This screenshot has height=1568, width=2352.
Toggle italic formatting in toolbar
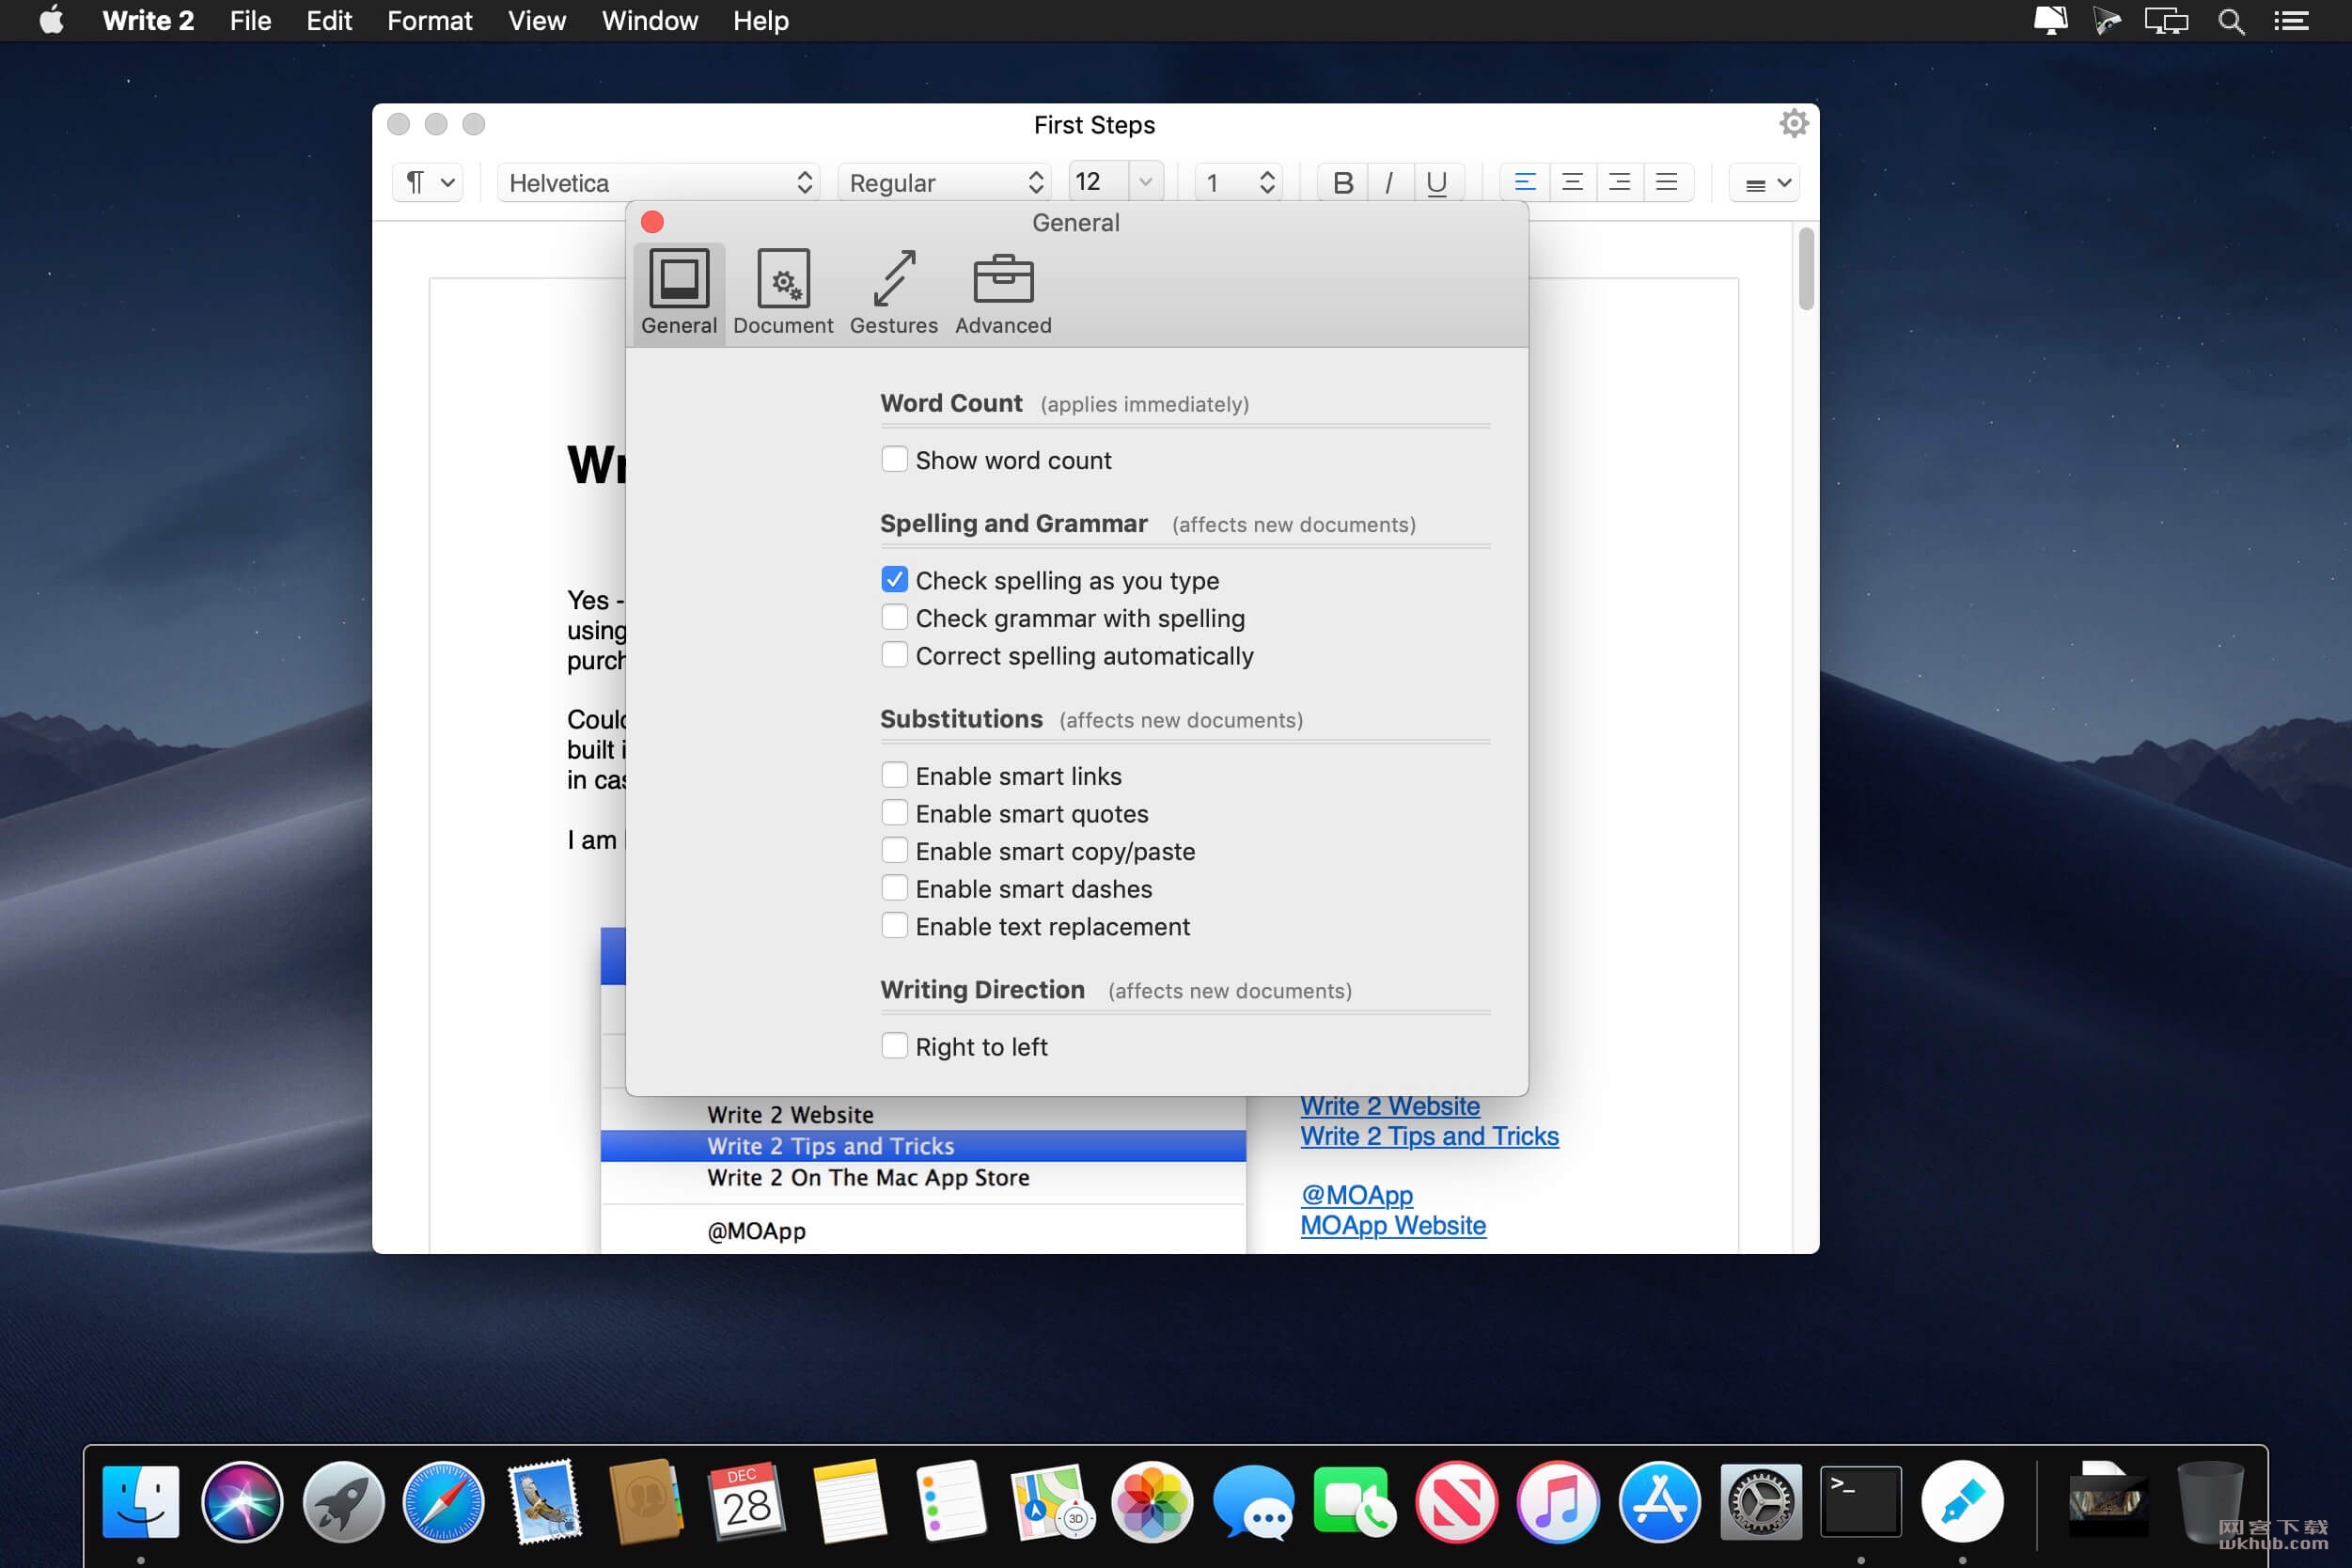1390,183
